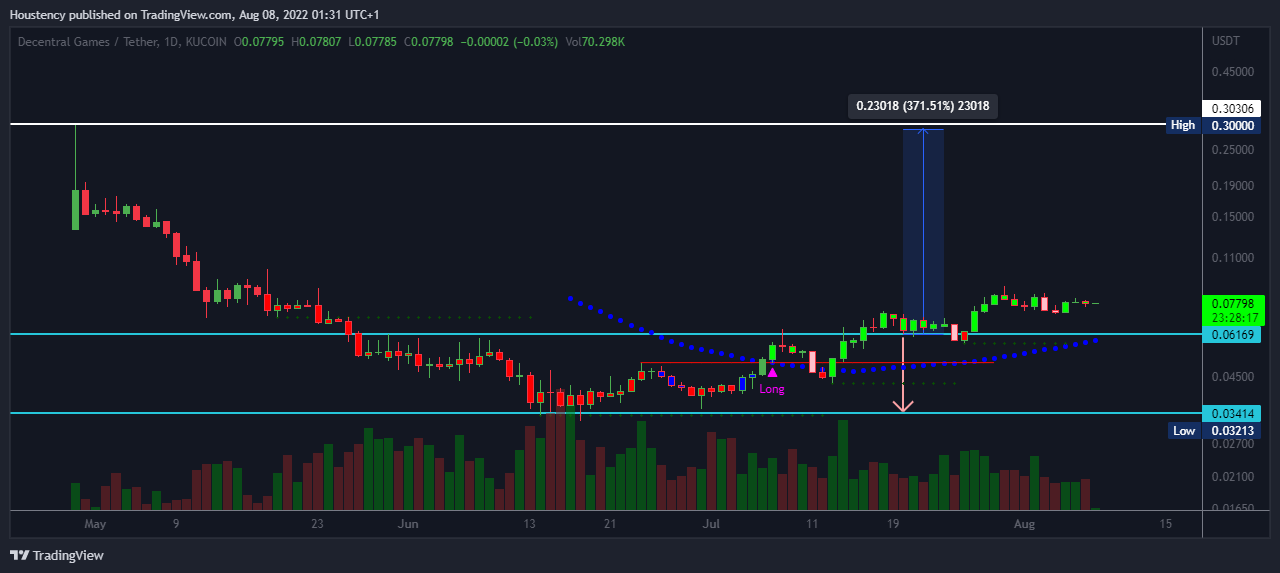
Task: Click the 0.30306 price label on the axis
Action: pyautogui.click(x=1232, y=108)
